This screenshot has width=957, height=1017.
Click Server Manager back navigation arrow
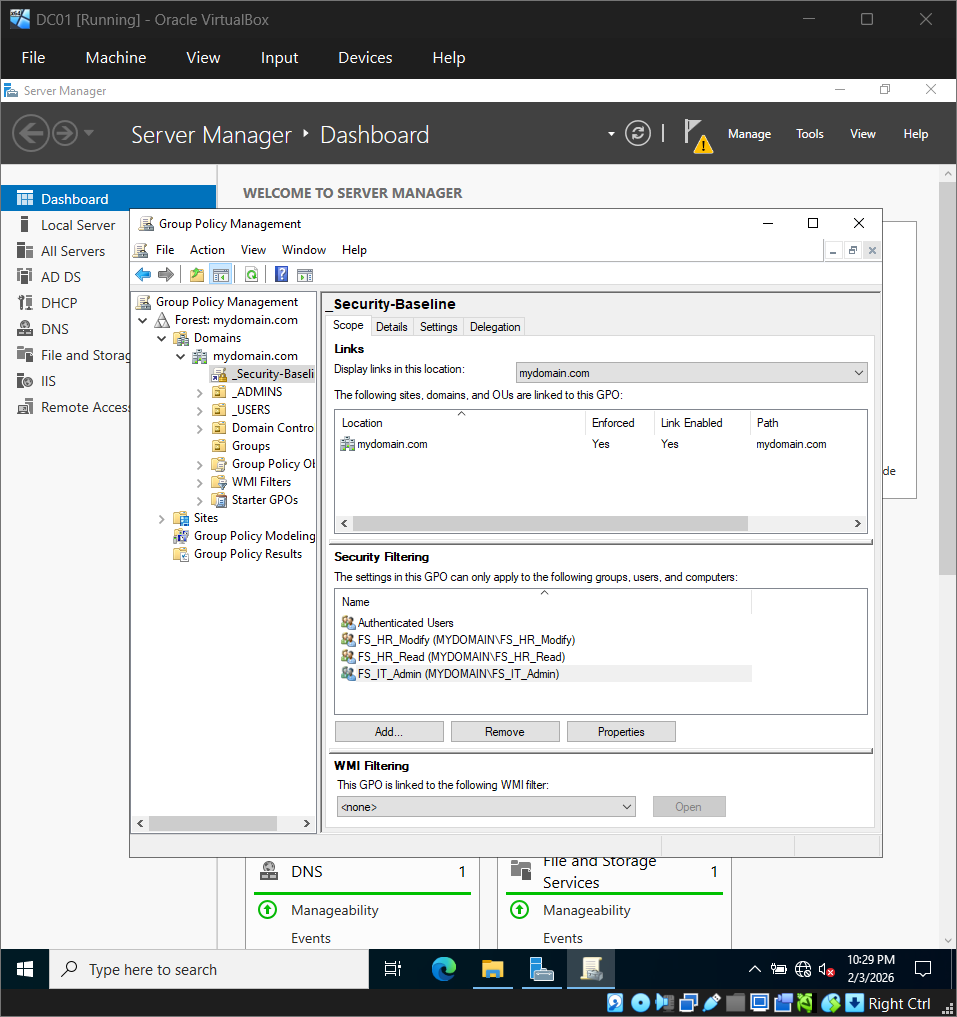click(30, 134)
